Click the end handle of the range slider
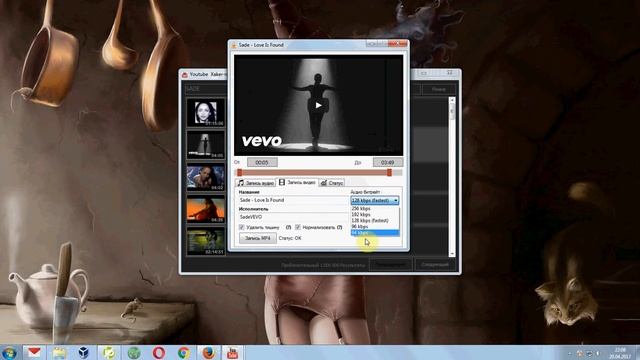Screen dimensions: 640x360 pyautogui.click(x=389, y=173)
